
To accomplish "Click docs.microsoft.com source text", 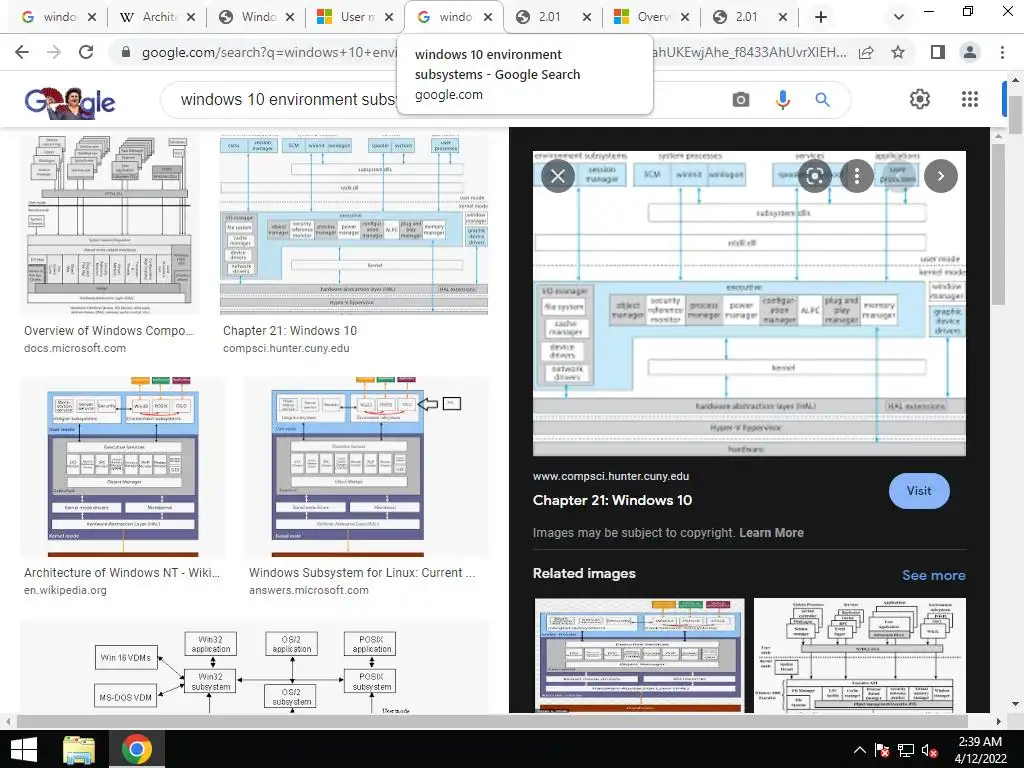I will coord(74,348).
